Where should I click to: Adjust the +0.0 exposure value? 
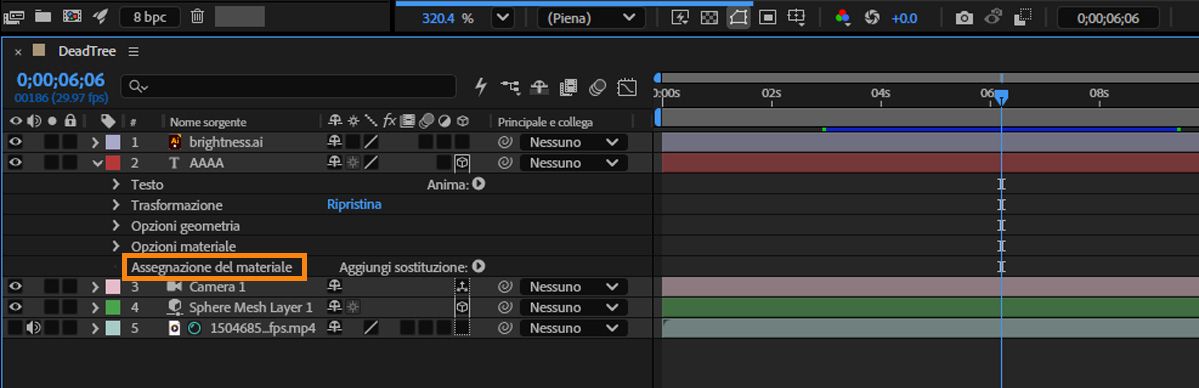(x=904, y=18)
